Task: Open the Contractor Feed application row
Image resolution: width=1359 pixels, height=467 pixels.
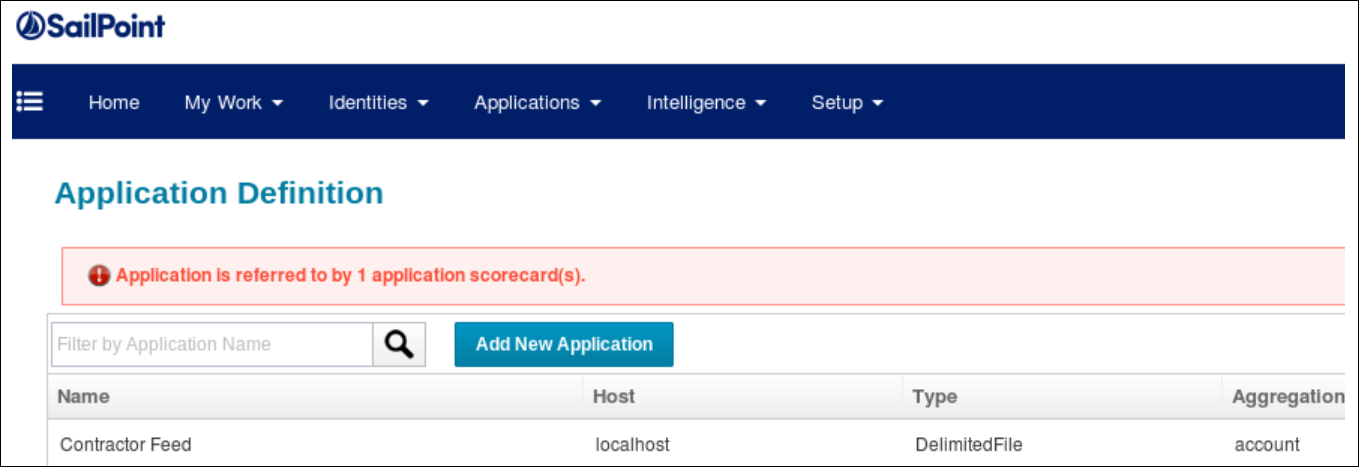Action: pyautogui.click(x=125, y=444)
